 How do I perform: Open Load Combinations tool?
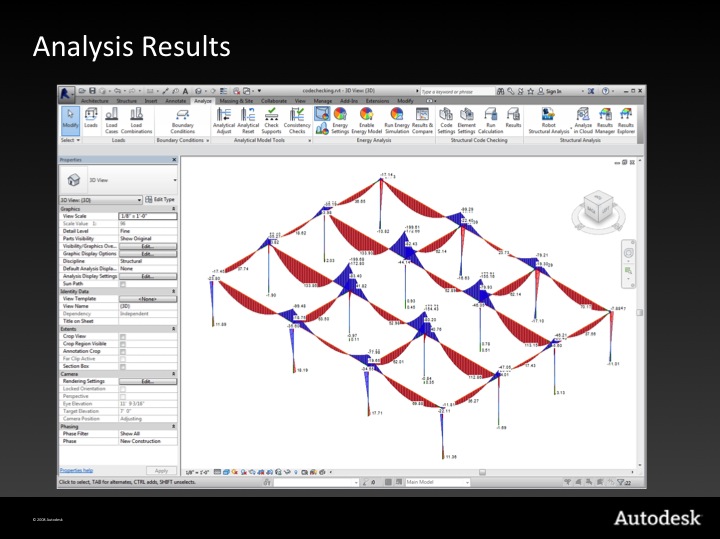point(136,121)
